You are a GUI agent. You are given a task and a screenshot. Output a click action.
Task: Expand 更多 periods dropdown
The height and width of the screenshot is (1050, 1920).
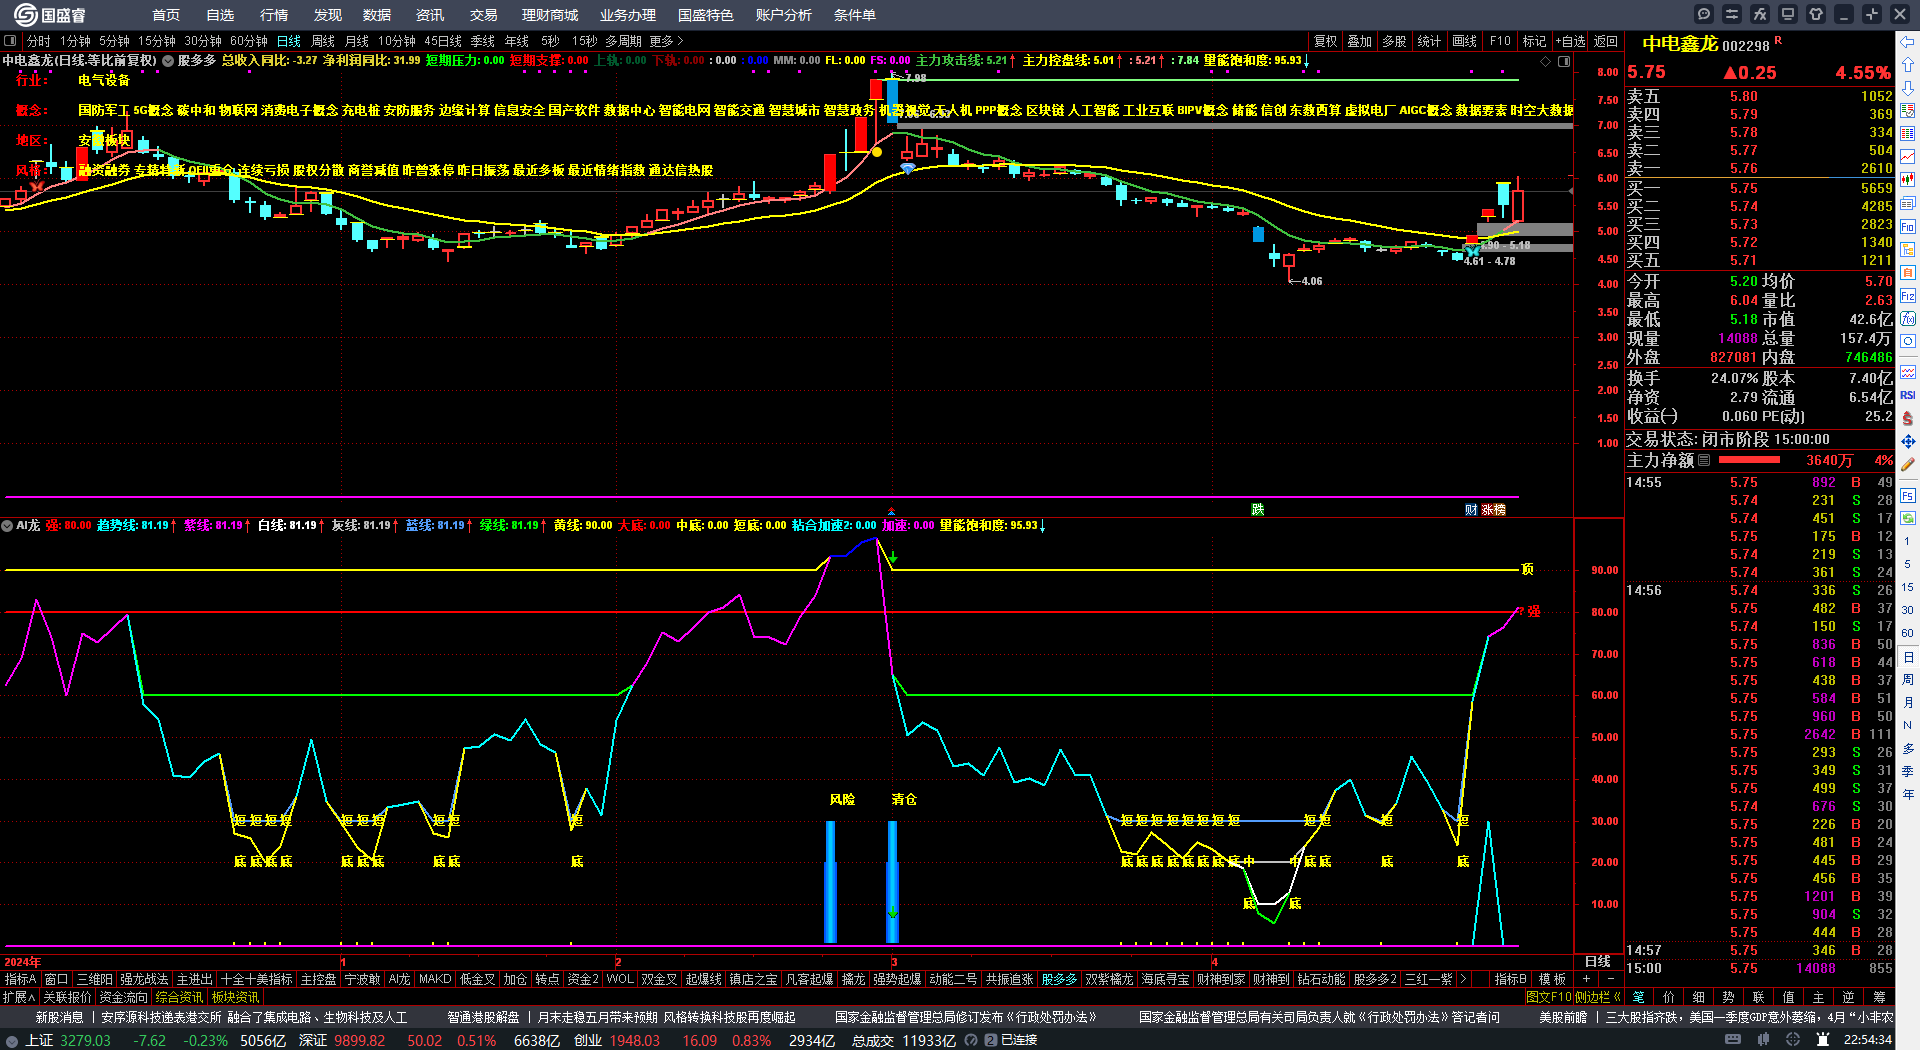666,41
